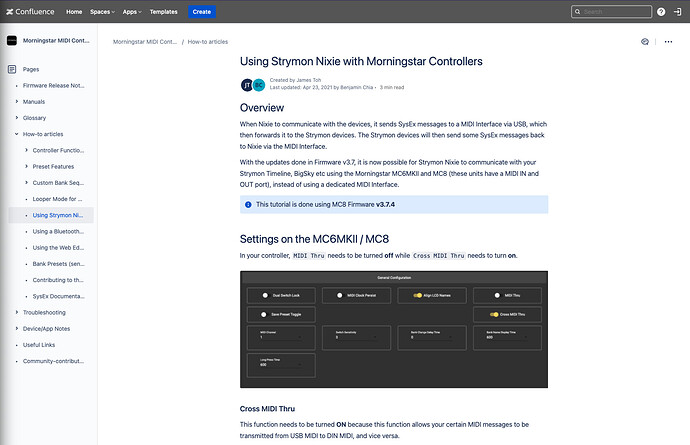Image resolution: width=690 pixels, height=445 pixels.
Task: Click Morningstar MIDI Cont... breadcrumb link
Action: [x=145, y=42]
